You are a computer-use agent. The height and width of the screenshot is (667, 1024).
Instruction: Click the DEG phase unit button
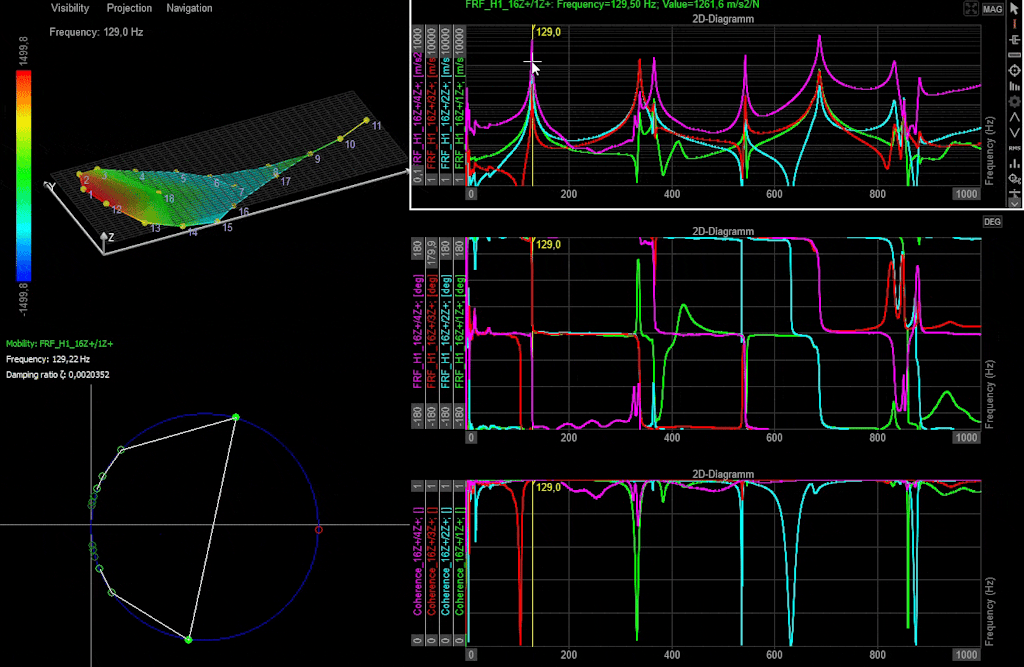click(992, 222)
